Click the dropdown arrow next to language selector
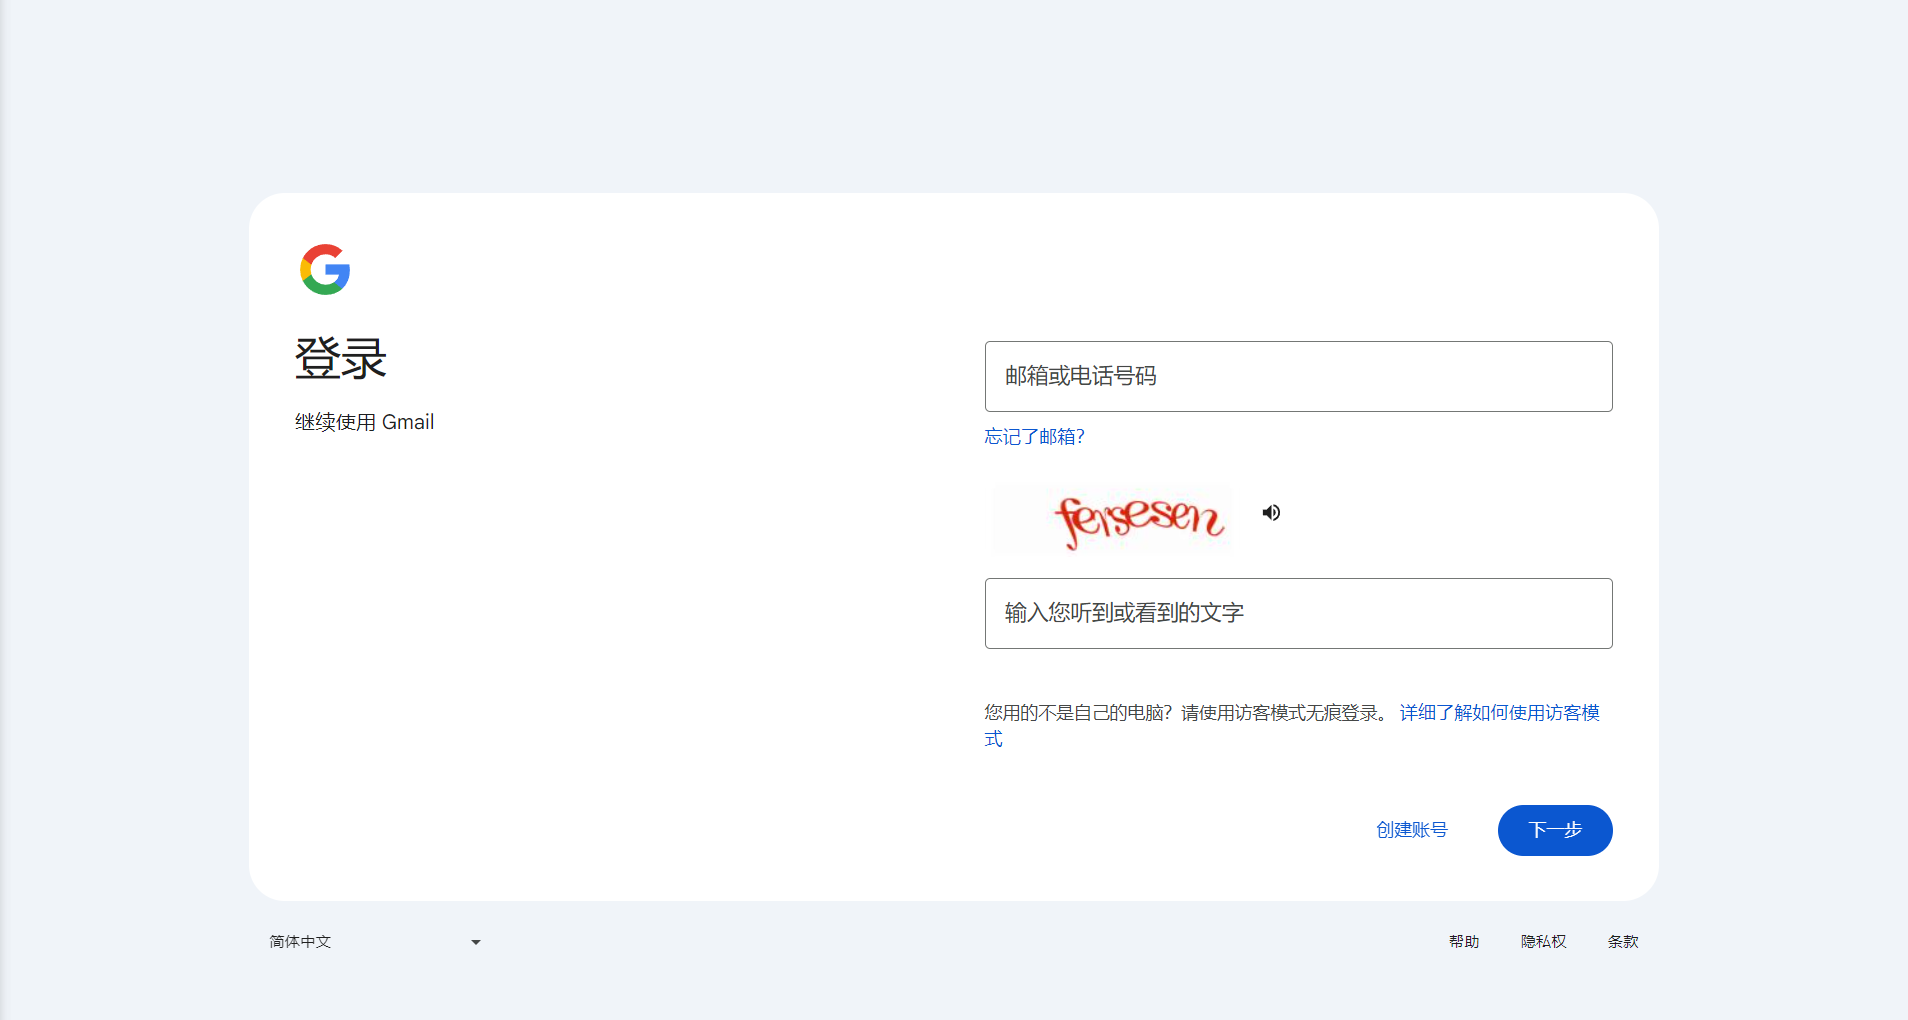The height and width of the screenshot is (1020, 1908). coord(475,941)
